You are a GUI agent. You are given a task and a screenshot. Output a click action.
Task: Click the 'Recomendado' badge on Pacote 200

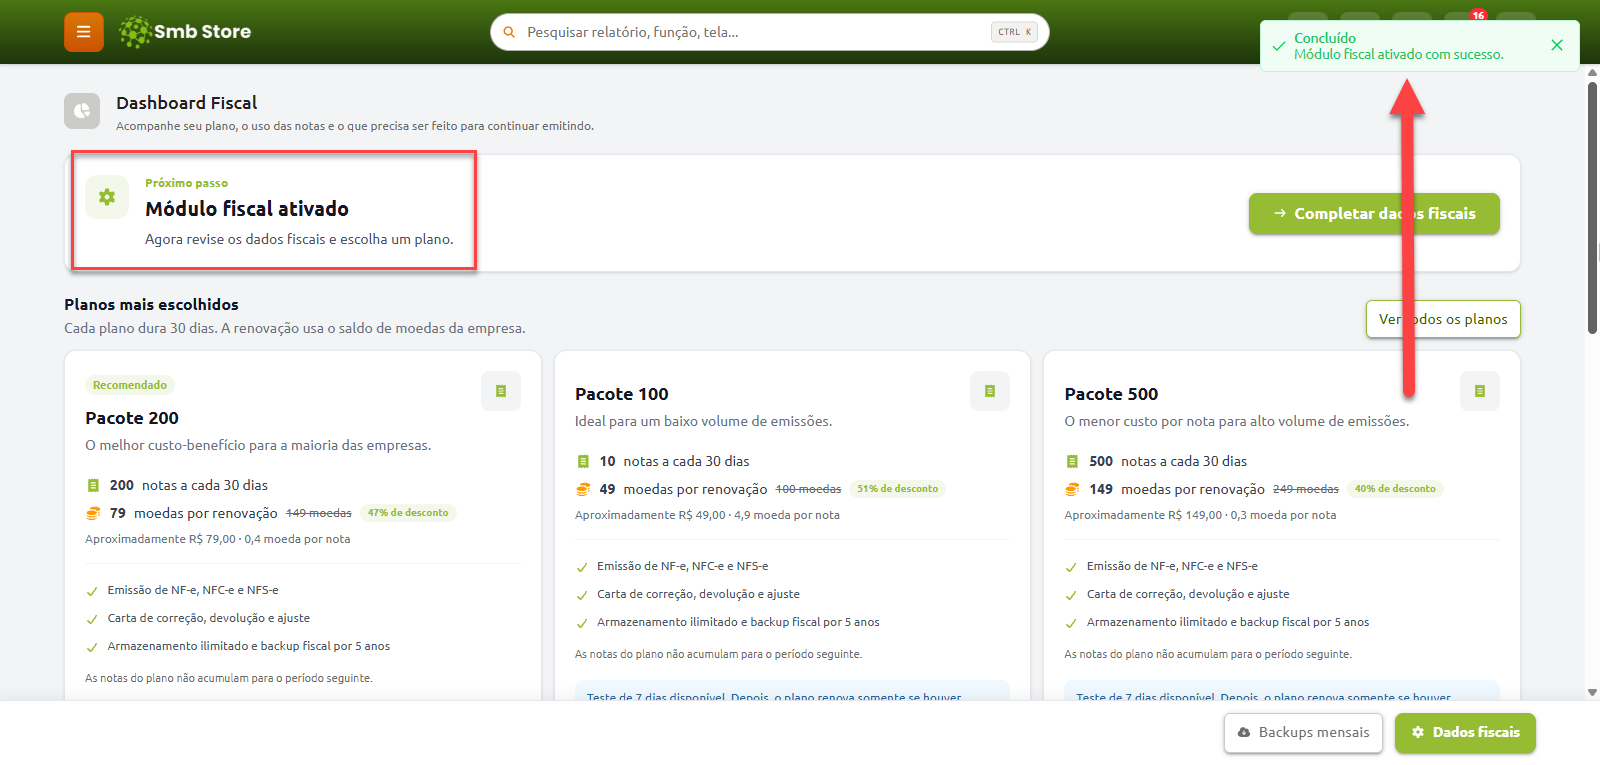(130, 385)
